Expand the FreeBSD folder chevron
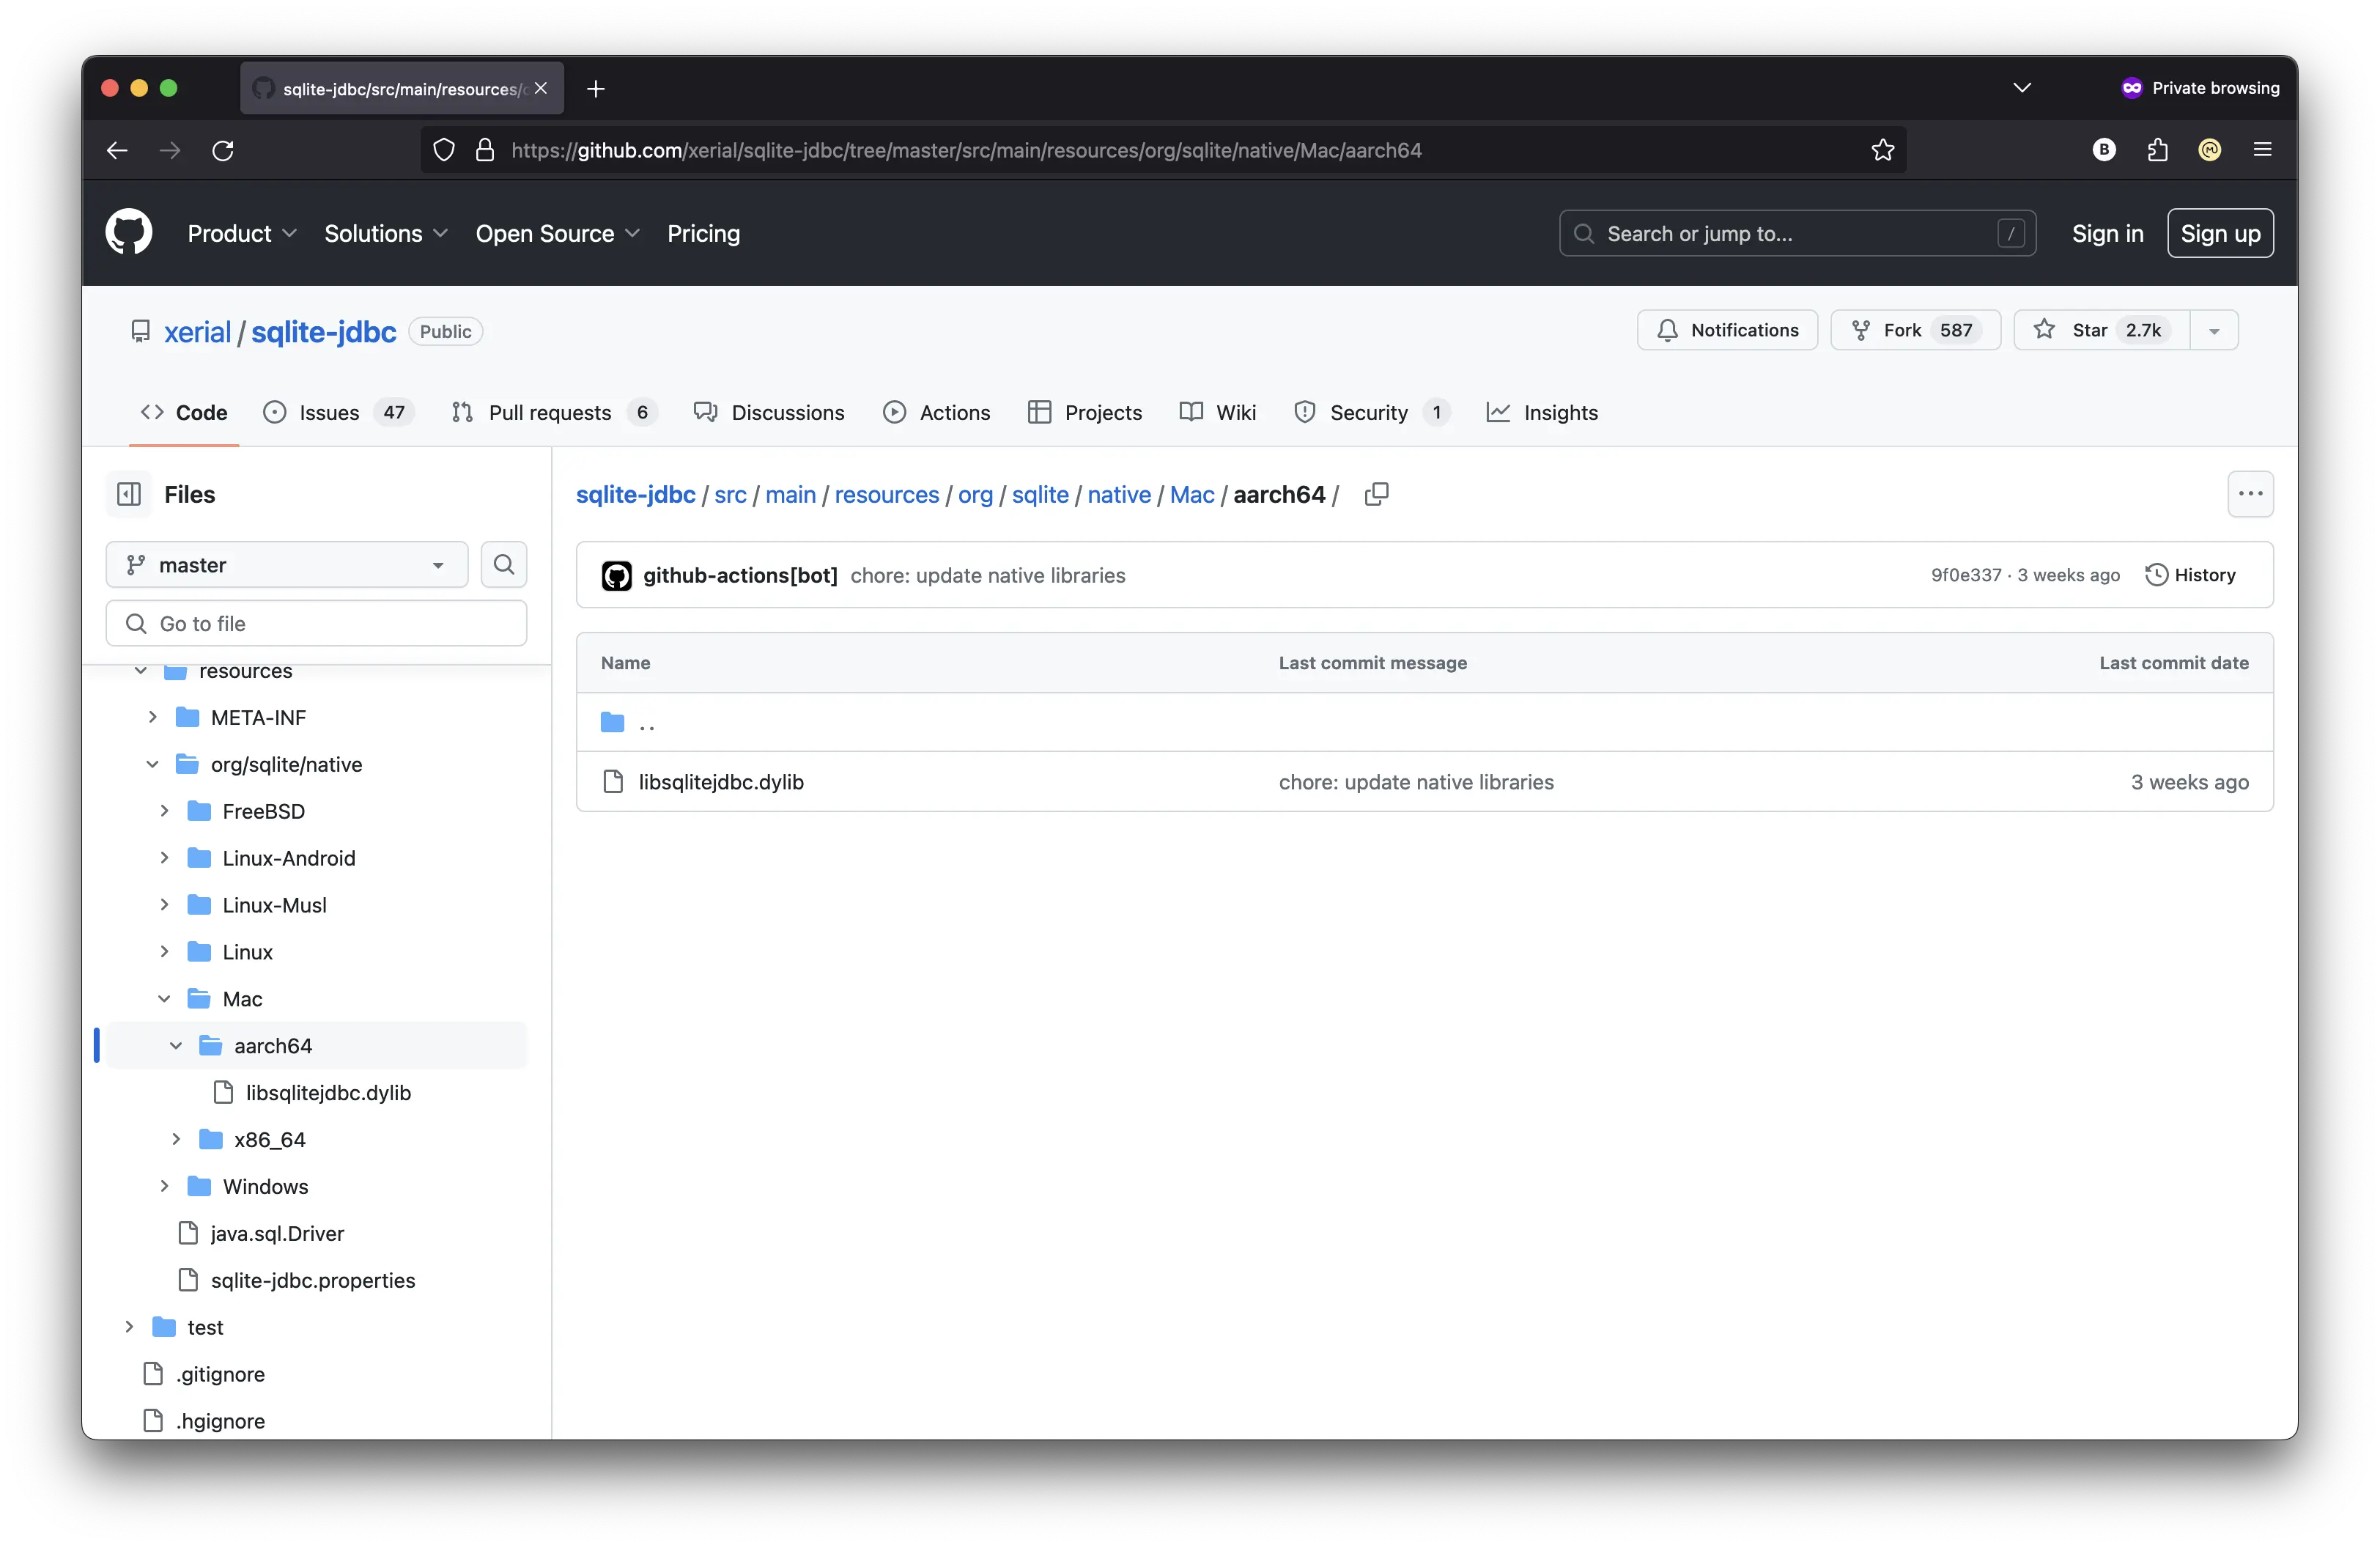 (164, 811)
